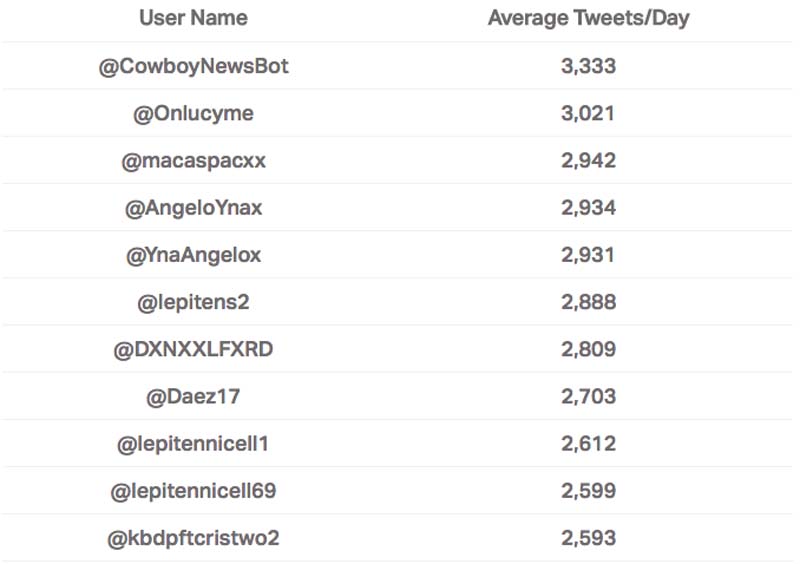Click the @YnaAngelox username
The width and height of the screenshot is (800, 564).
click(x=193, y=255)
